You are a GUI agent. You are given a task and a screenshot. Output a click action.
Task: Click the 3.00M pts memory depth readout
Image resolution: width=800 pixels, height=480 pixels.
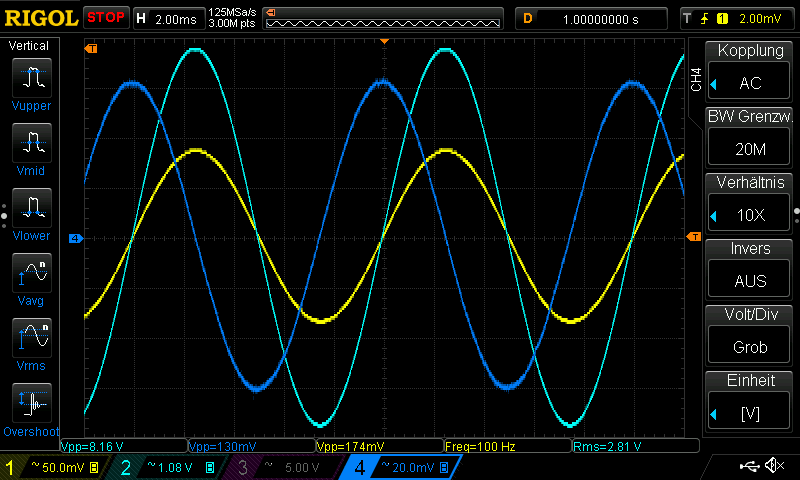tap(232, 23)
